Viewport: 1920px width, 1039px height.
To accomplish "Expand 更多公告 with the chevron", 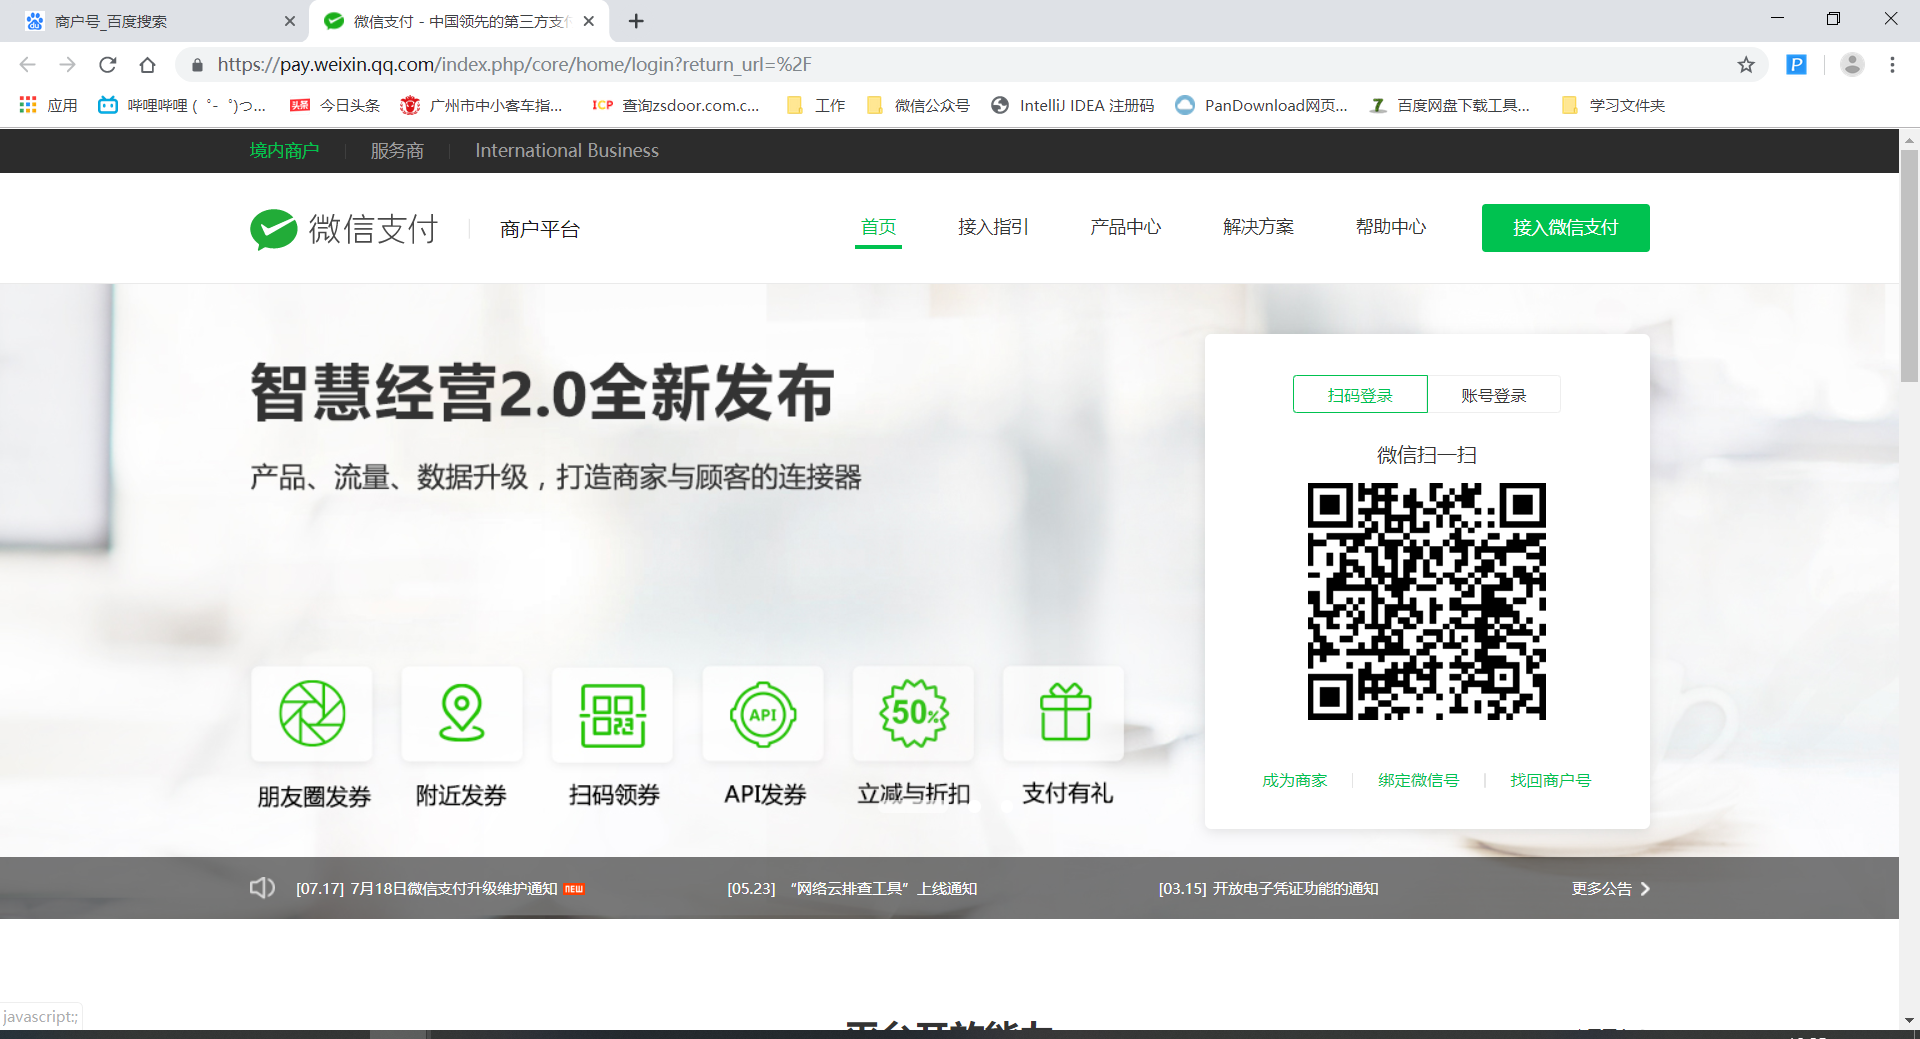I will pyautogui.click(x=1611, y=888).
